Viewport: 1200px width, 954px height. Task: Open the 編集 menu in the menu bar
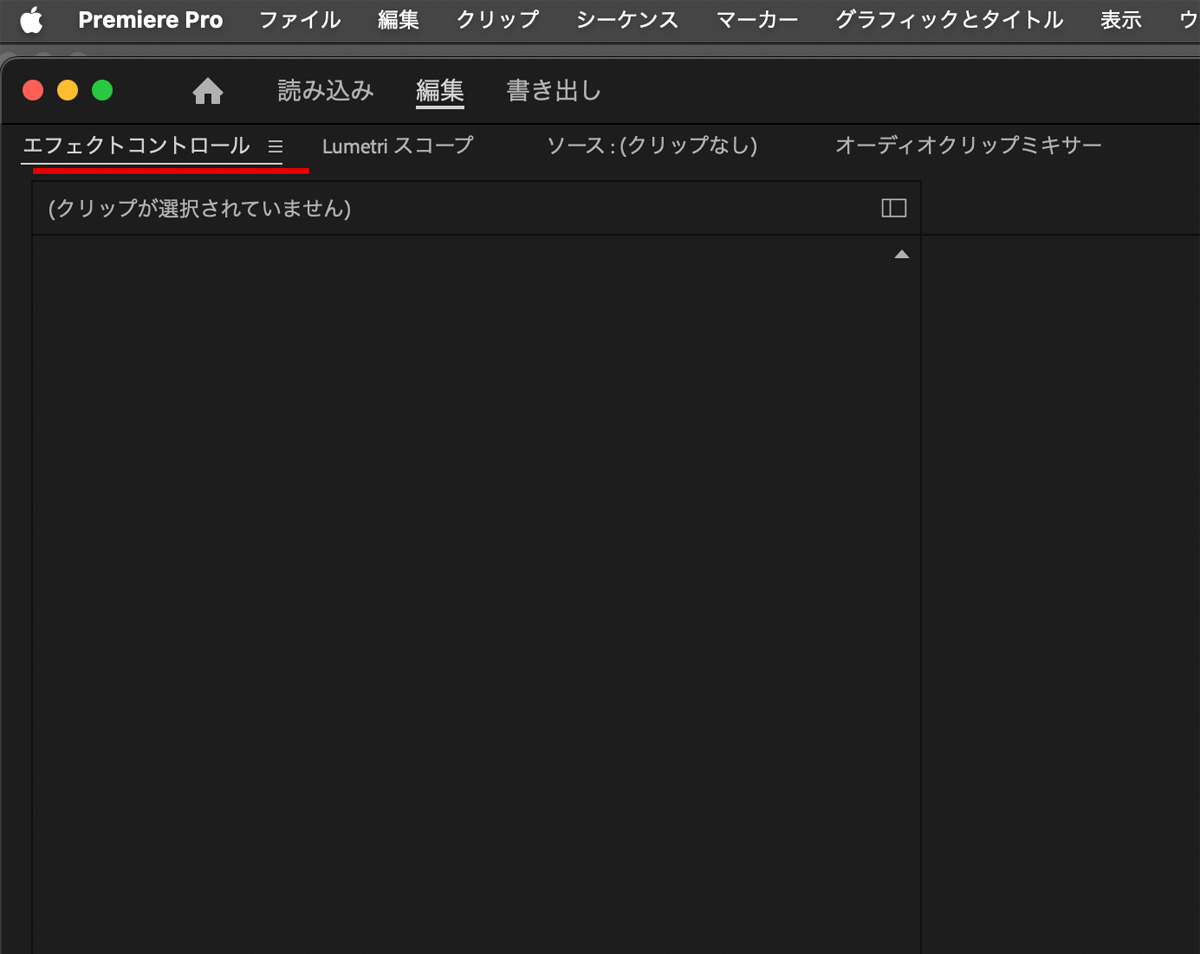coord(398,20)
